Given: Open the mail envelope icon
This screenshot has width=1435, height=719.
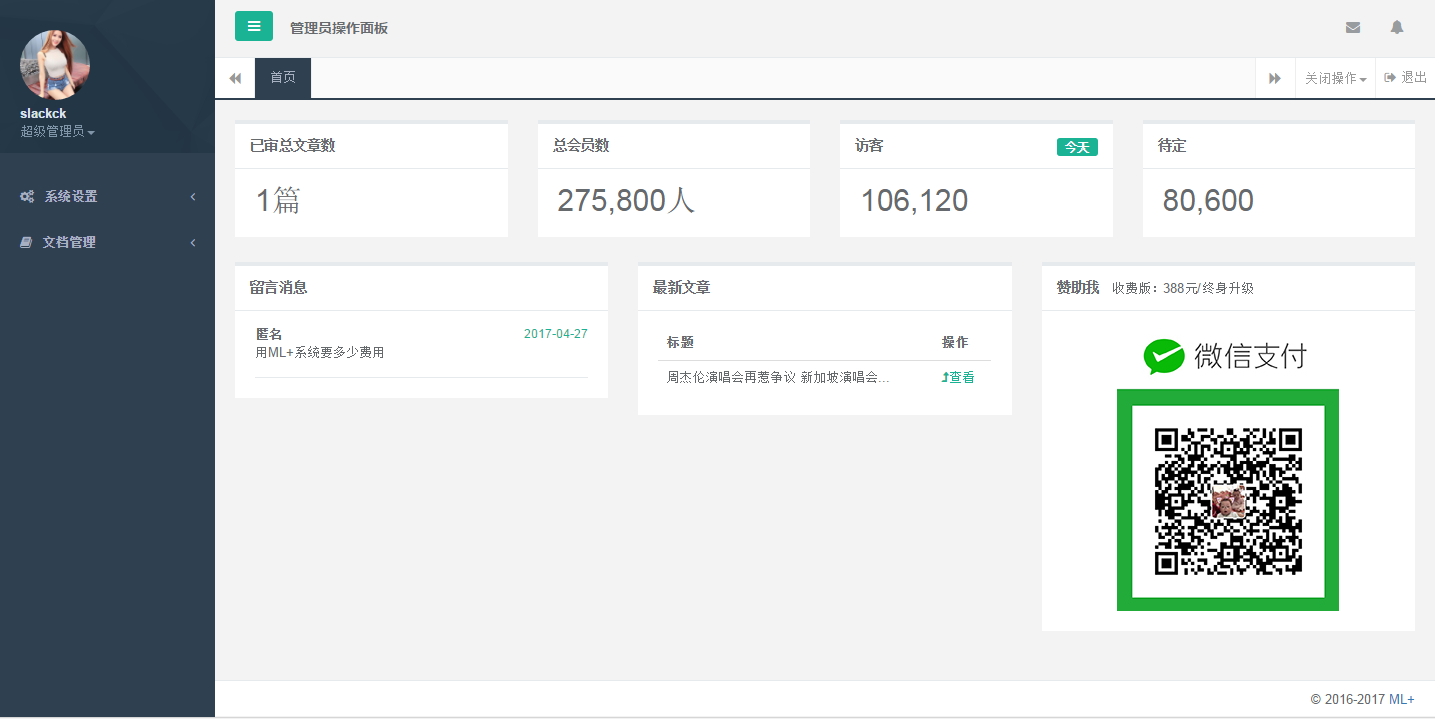Looking at the screenshot, I should 1353,28.
